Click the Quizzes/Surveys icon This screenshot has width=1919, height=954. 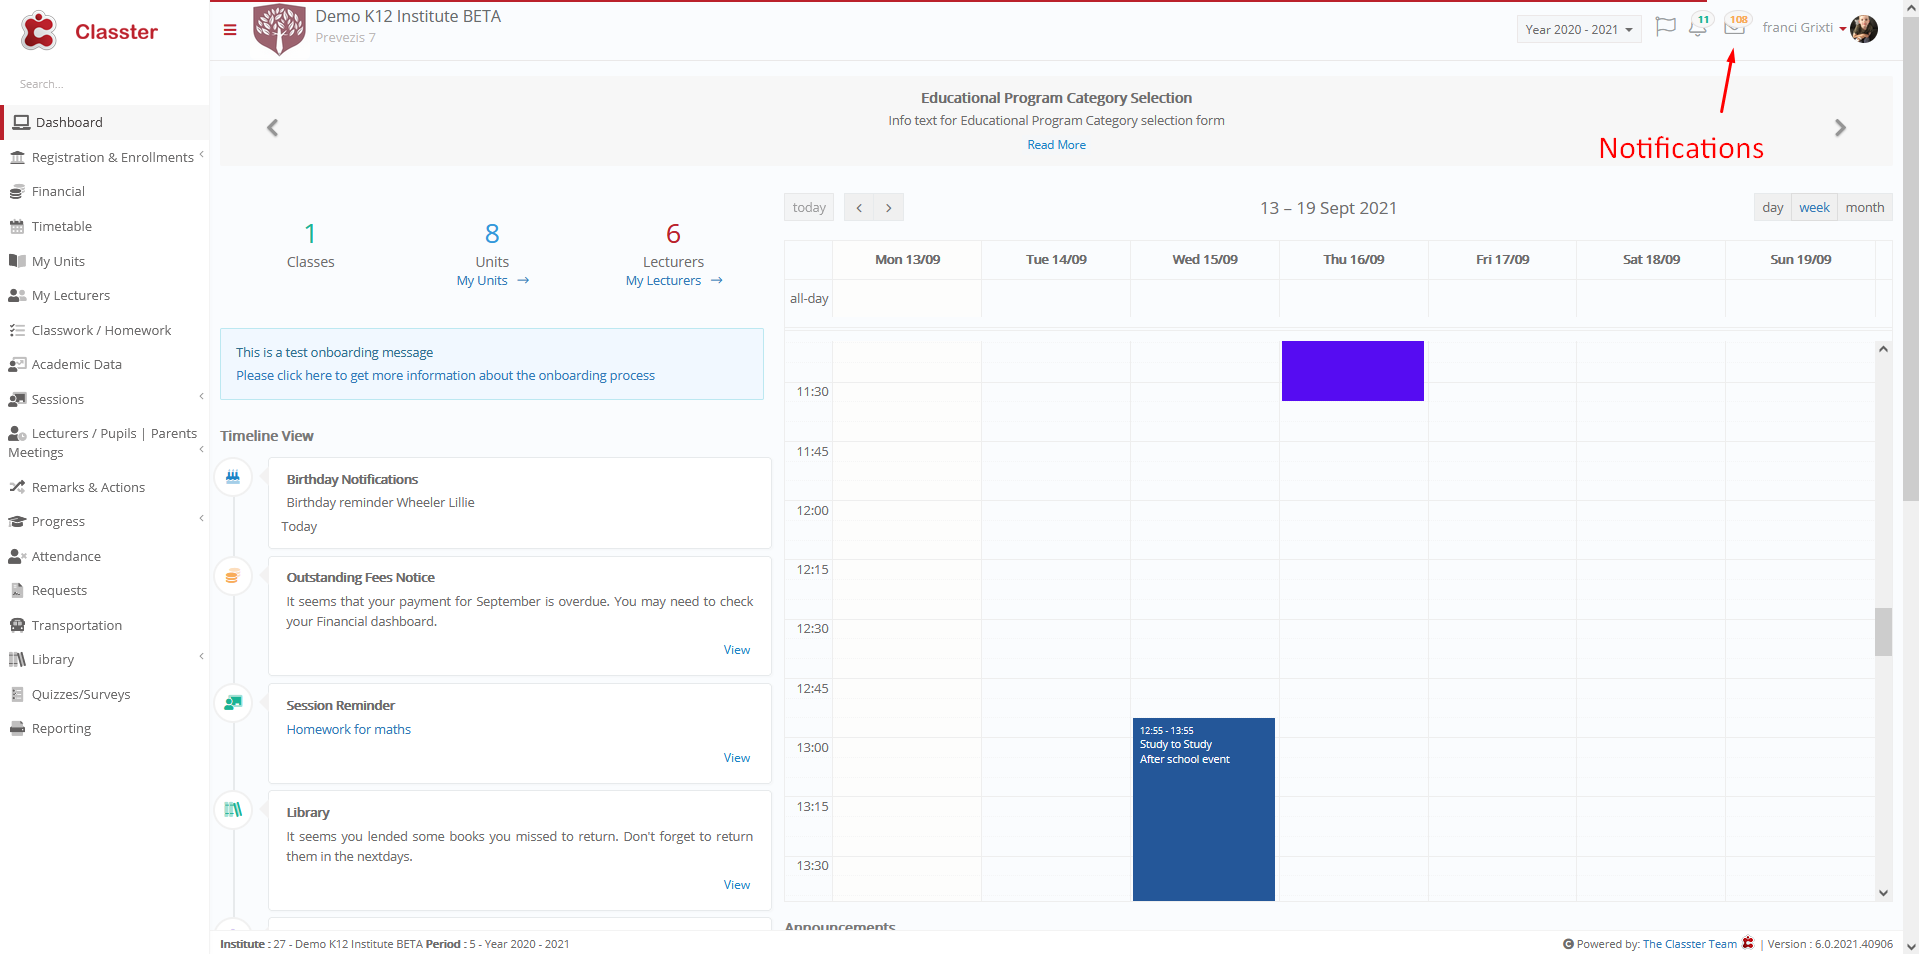tap(17, 694)
